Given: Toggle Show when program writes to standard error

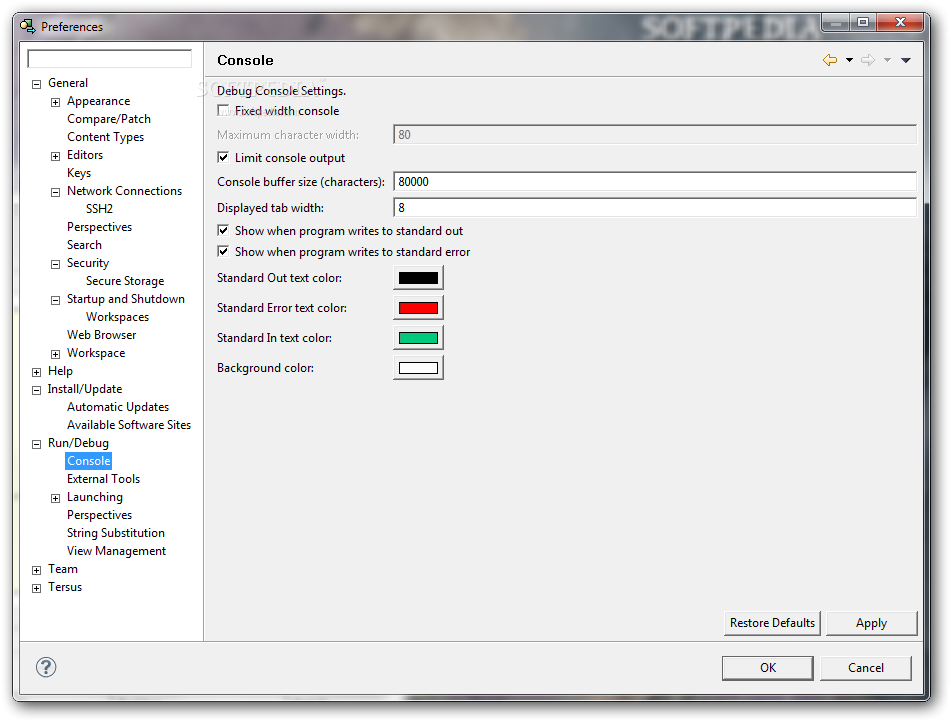Looking at the screenshot, I should pos(223,252).
